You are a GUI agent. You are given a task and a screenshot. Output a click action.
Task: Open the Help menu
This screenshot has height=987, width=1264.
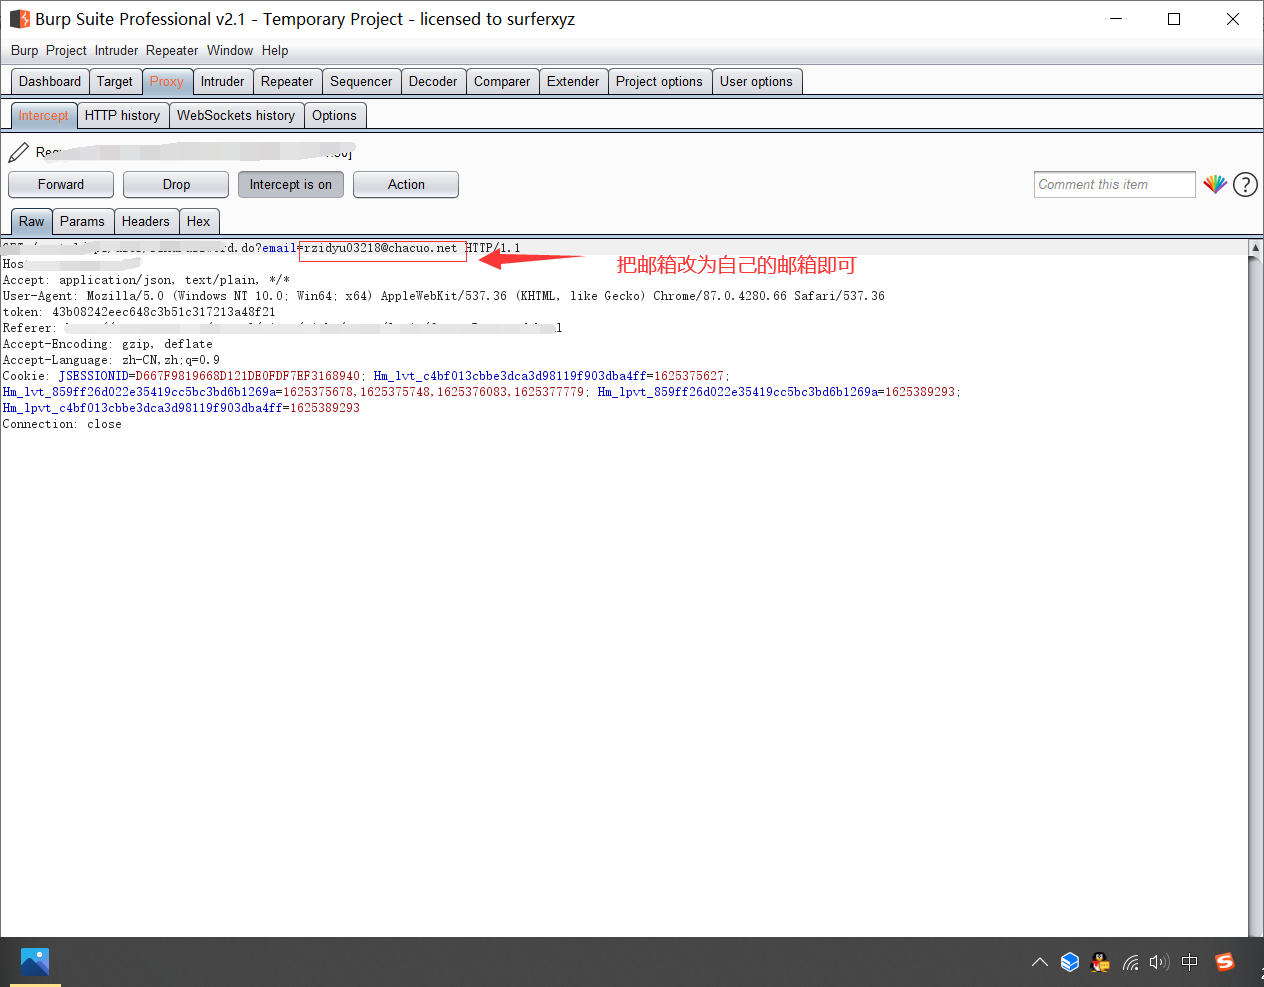click(275, 50)
